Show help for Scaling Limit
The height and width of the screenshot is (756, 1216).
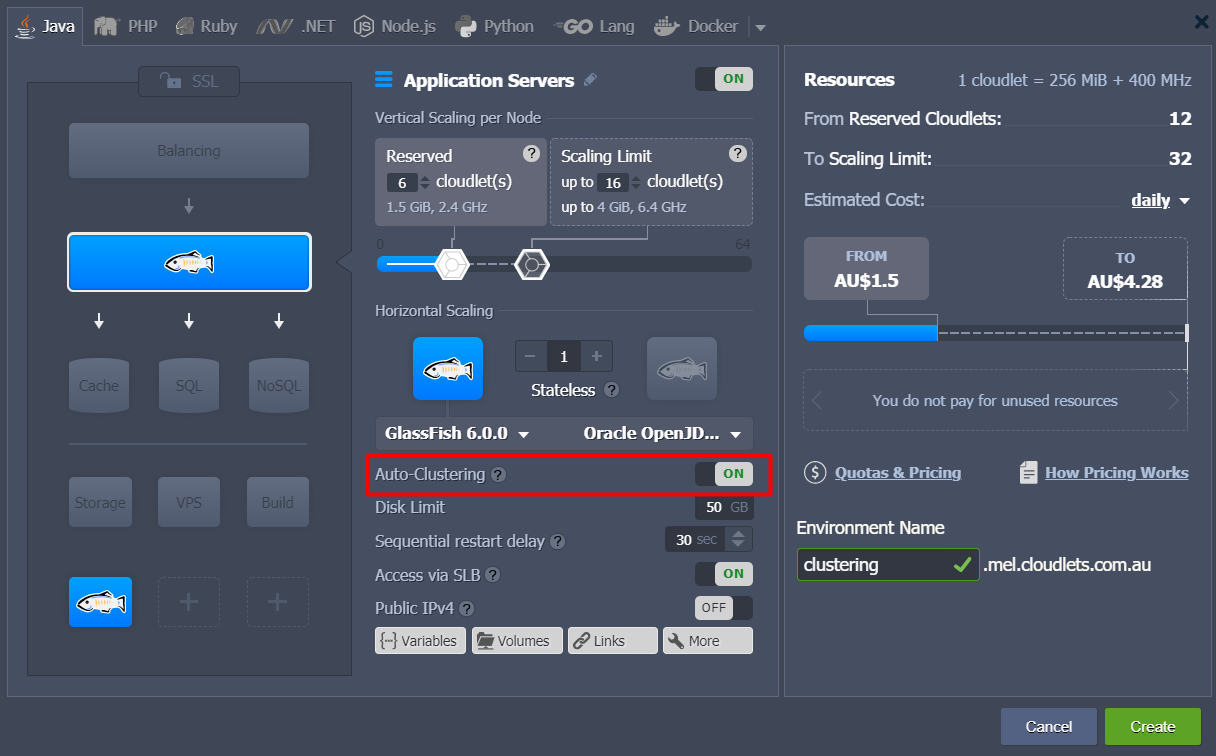tap(738, 153)
